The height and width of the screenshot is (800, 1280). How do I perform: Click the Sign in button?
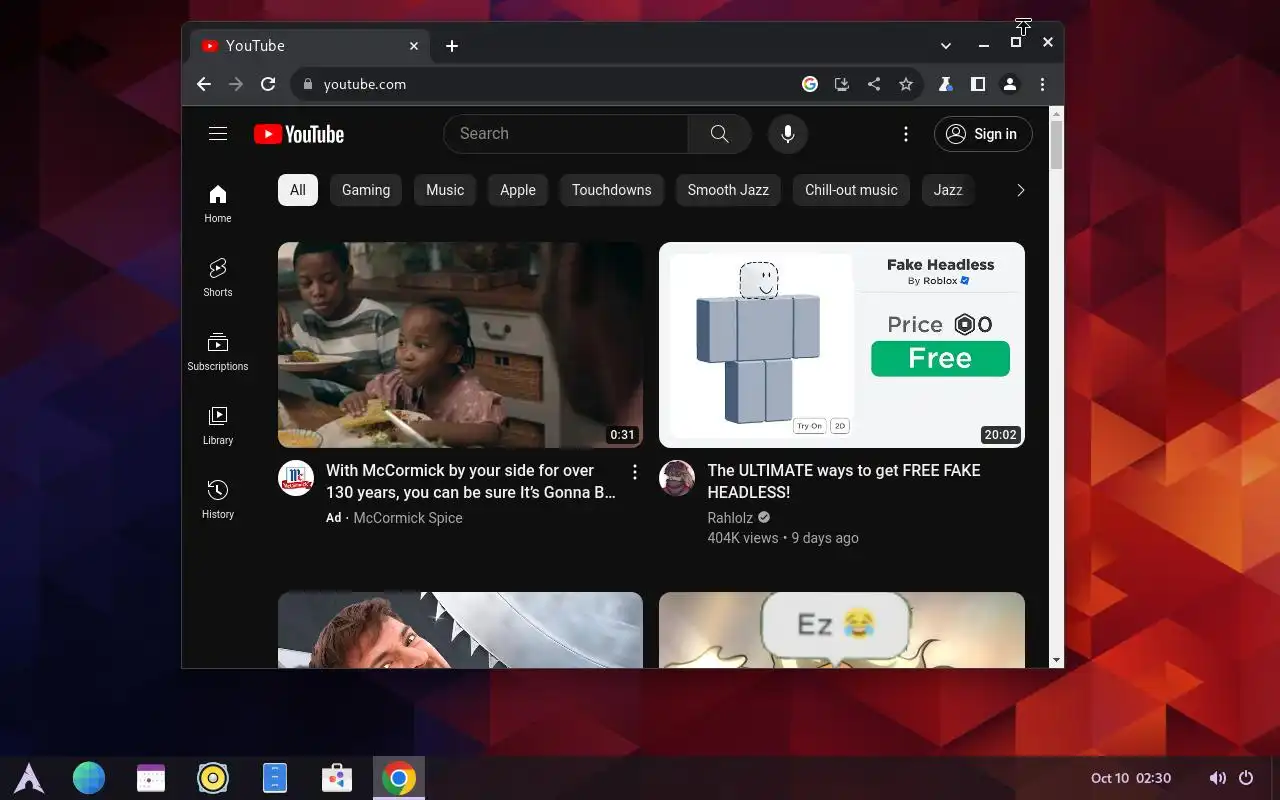983,134
